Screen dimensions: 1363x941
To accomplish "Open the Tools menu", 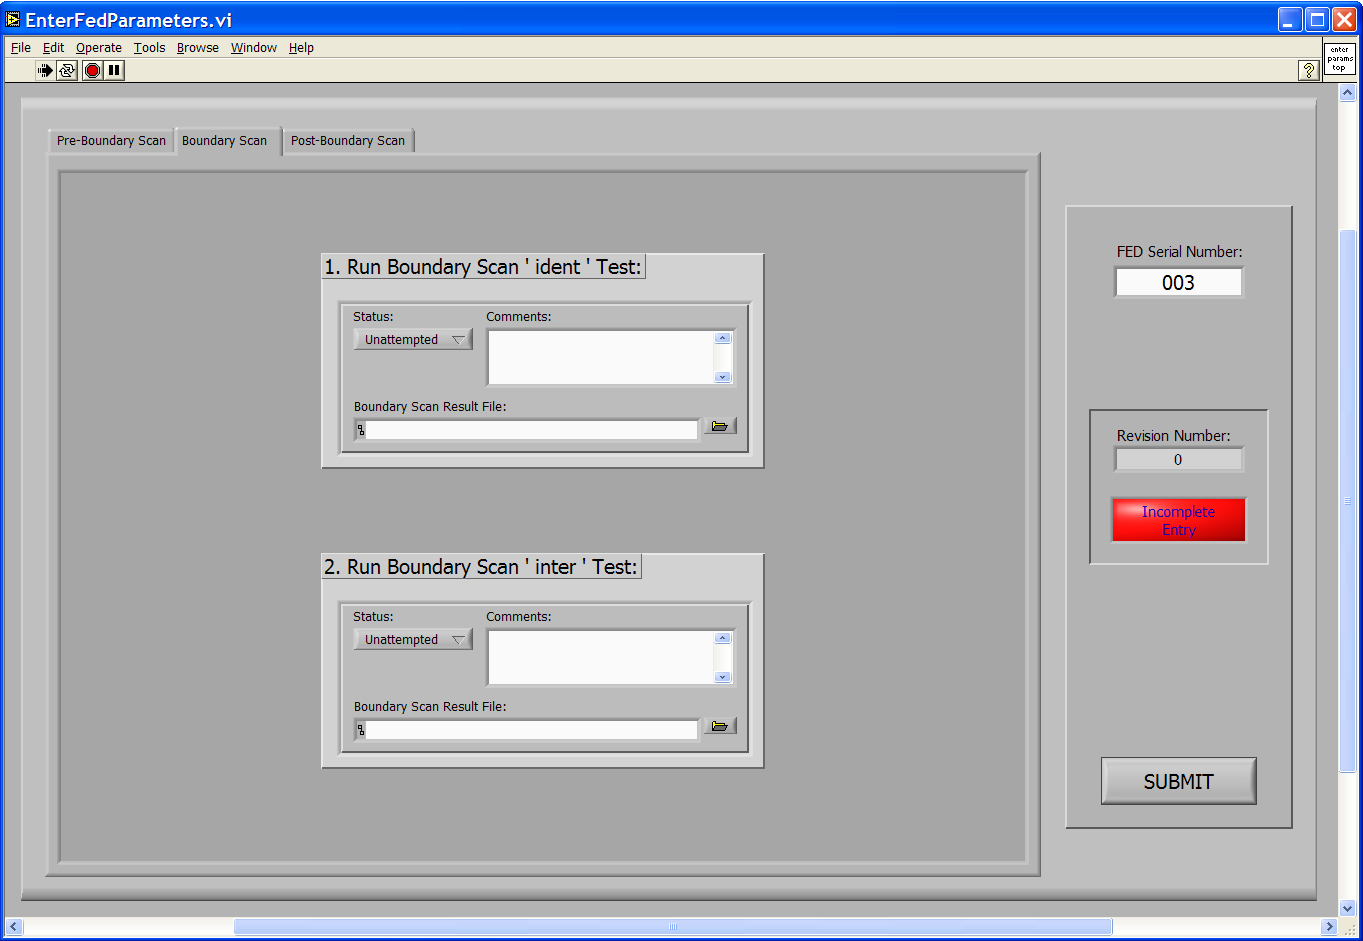I will 149,48.
